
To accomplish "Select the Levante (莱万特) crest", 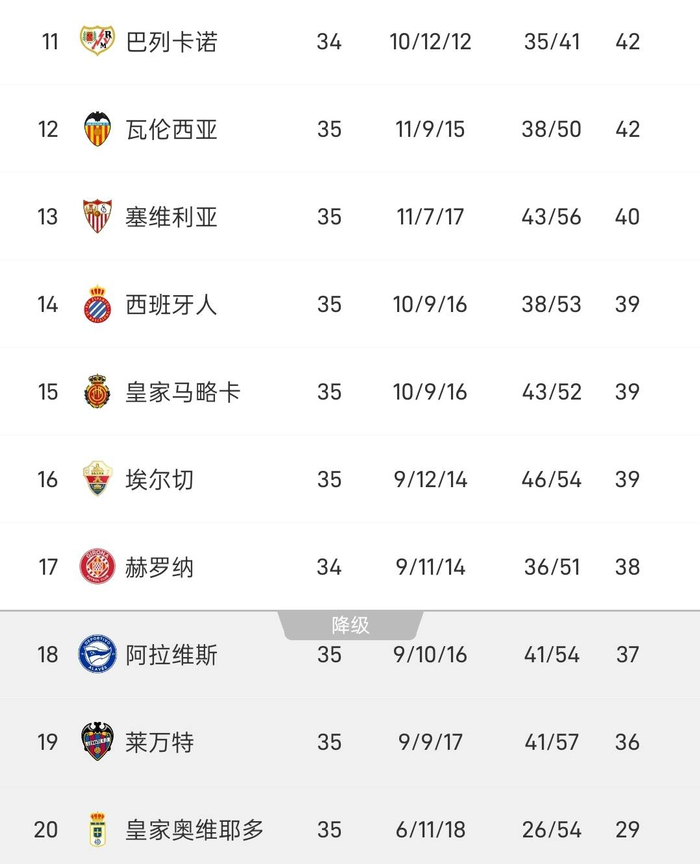I will coord(98,741).
